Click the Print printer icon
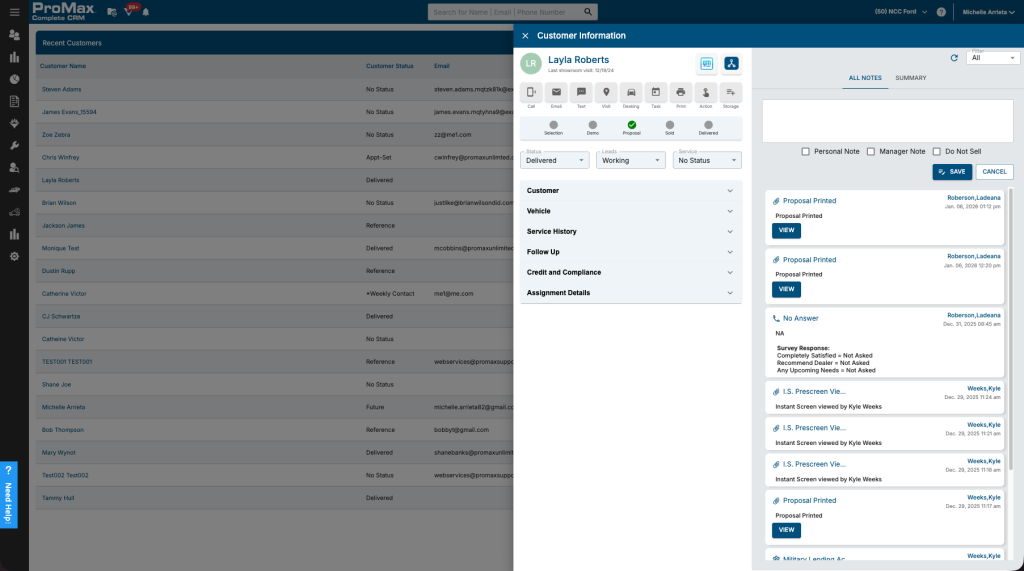Viewport: 1024px width, 571px height. [x=680, y=92]
